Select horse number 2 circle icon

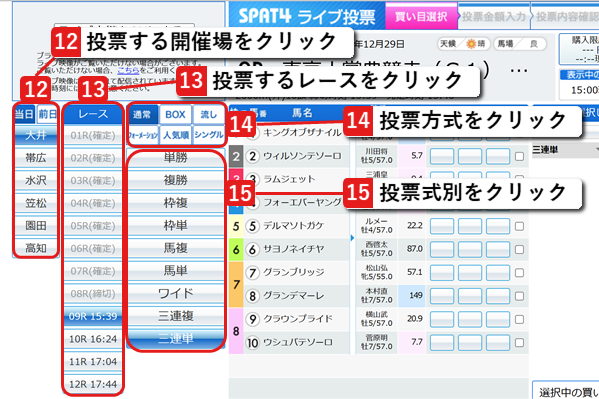[x=253, y=156]
